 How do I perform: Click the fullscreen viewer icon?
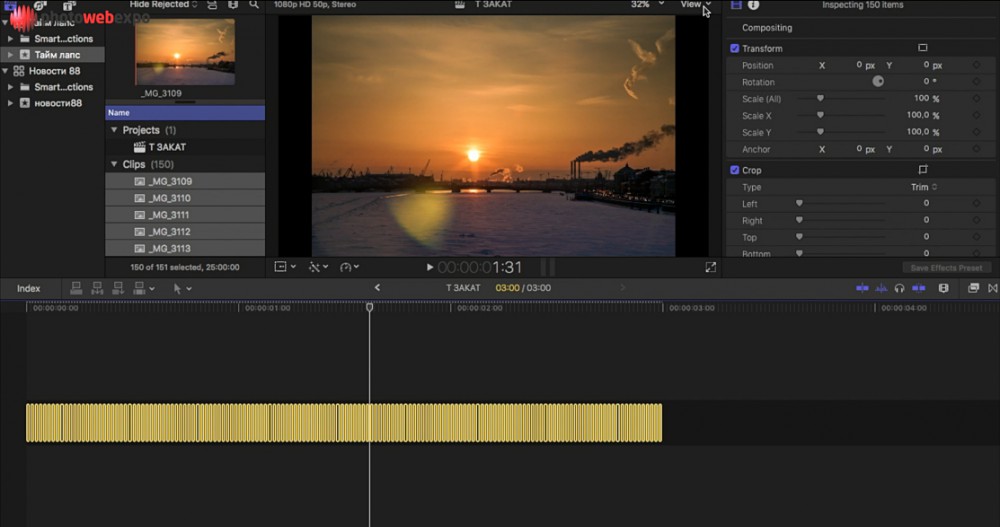pos(711,267)
